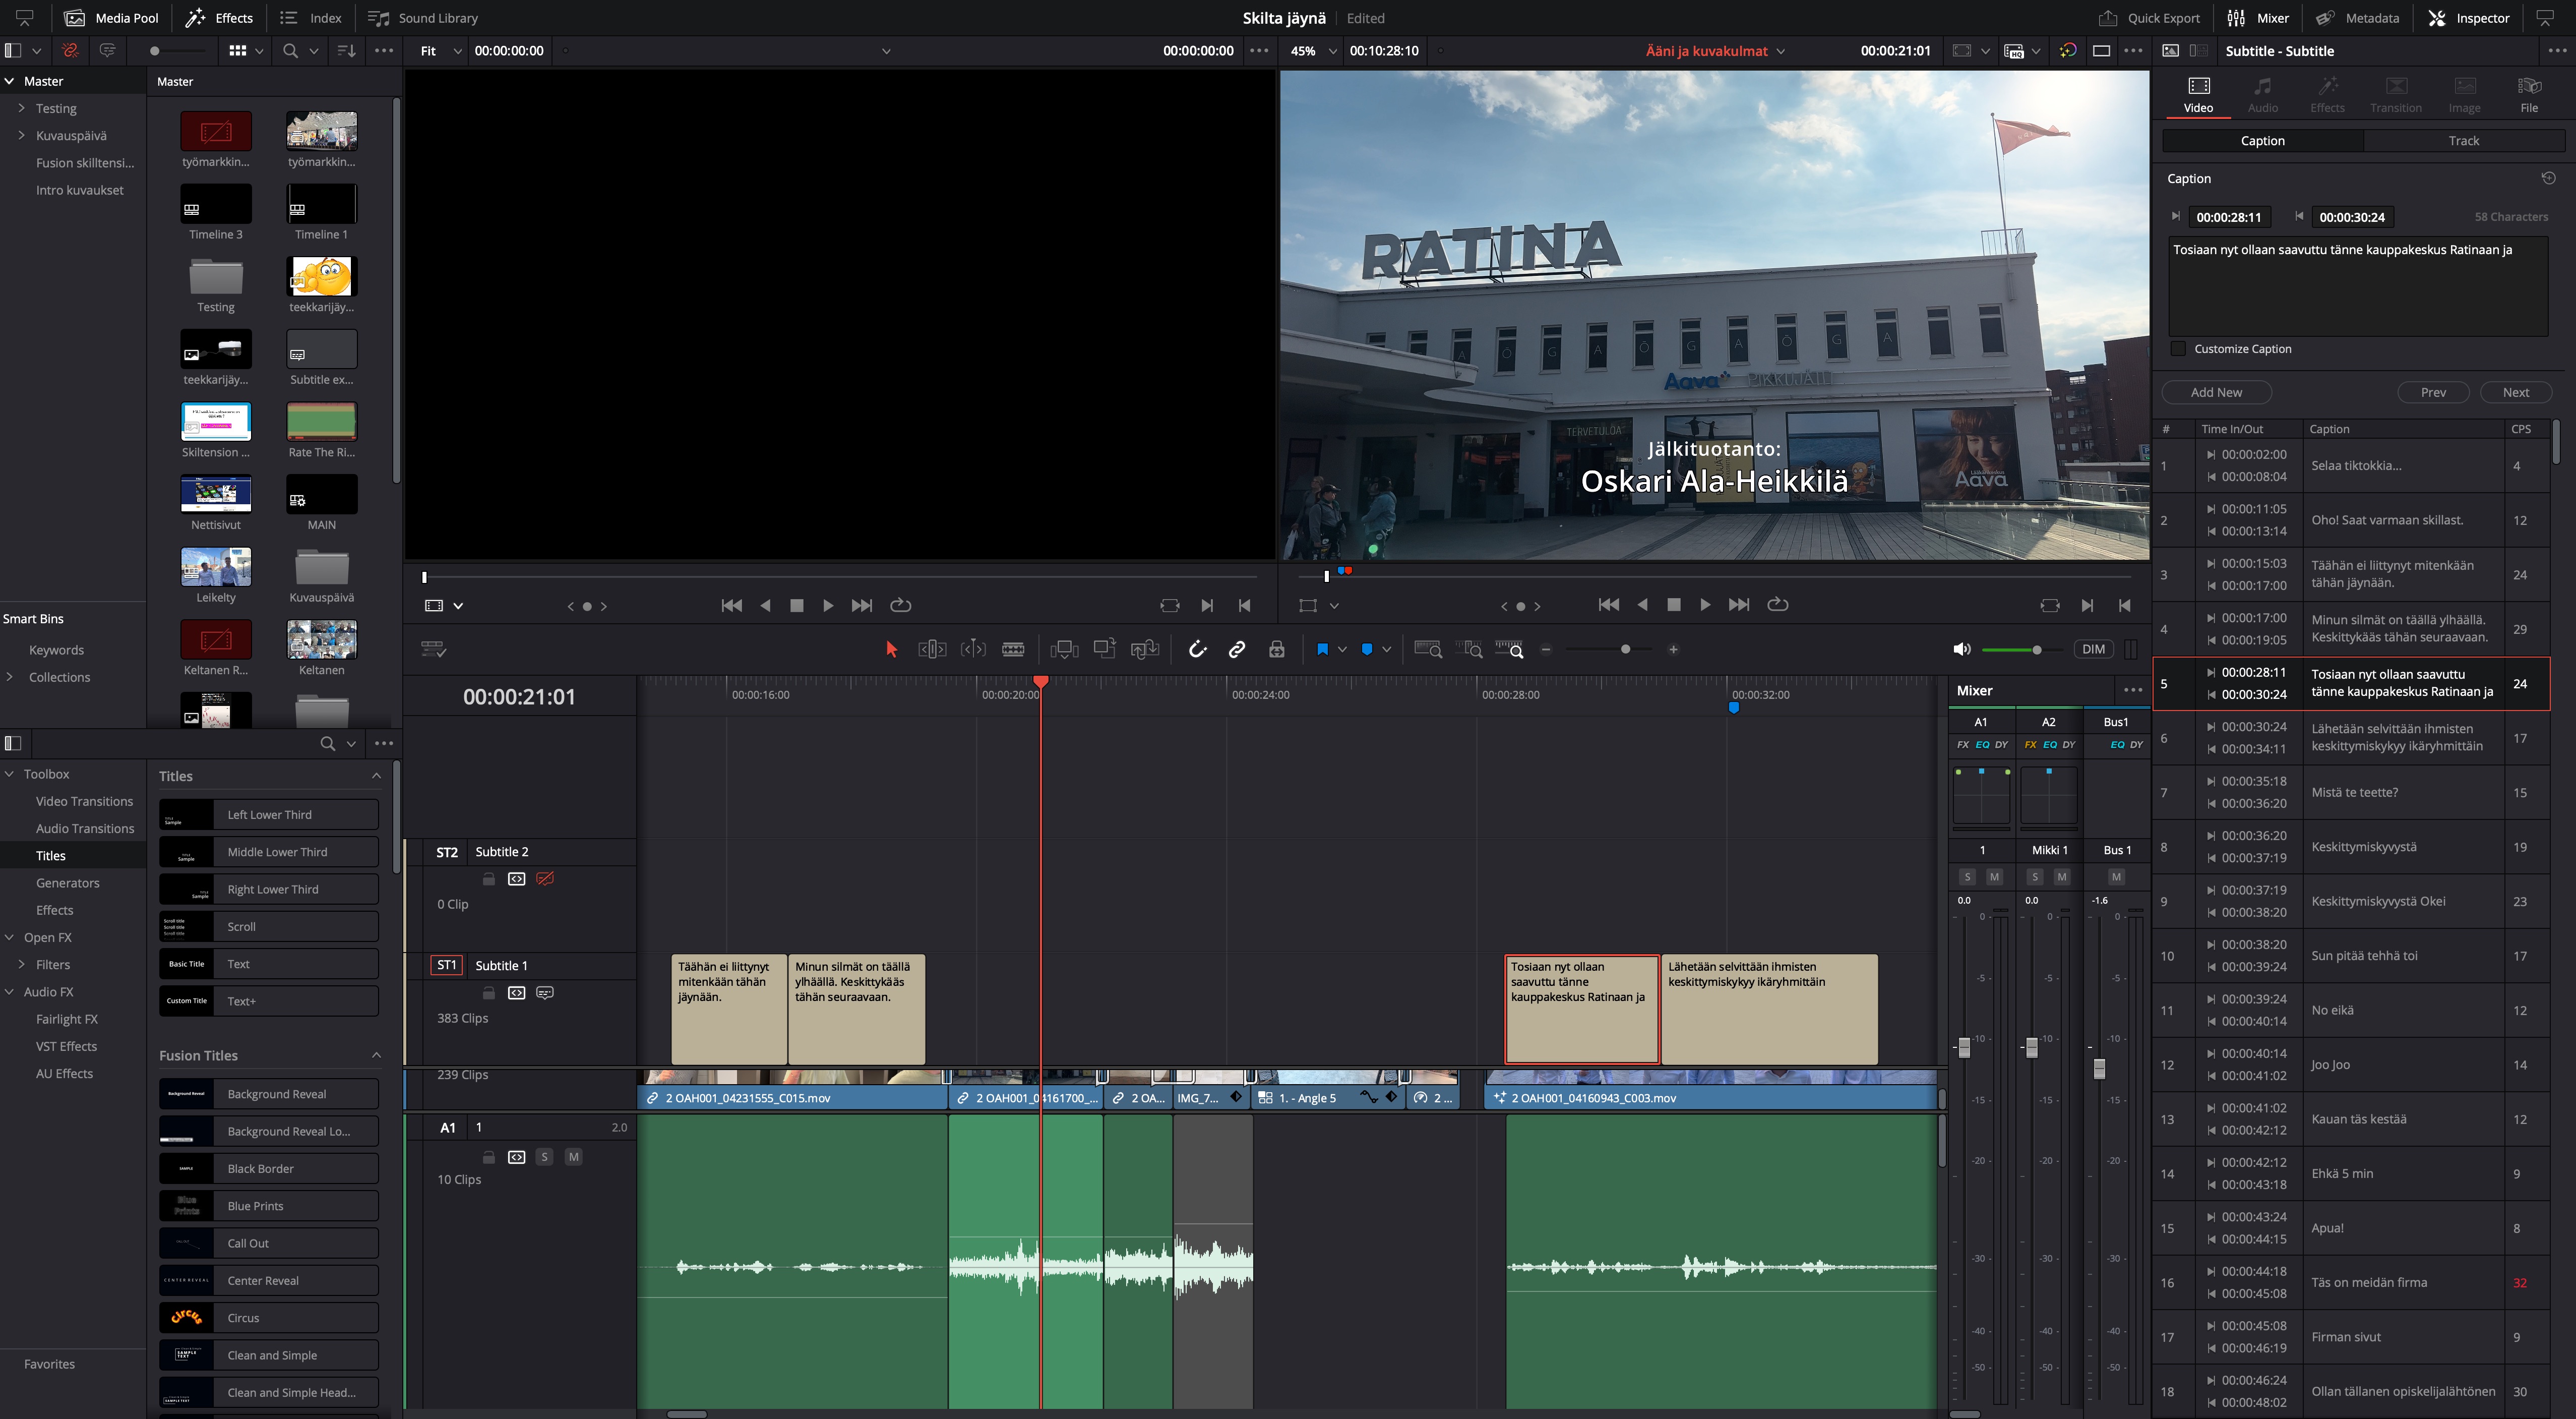The width and height of the screenshot is (2576, 1419).
Task: Open the Fit zoom dropdown
Action: tap(441, 51)
